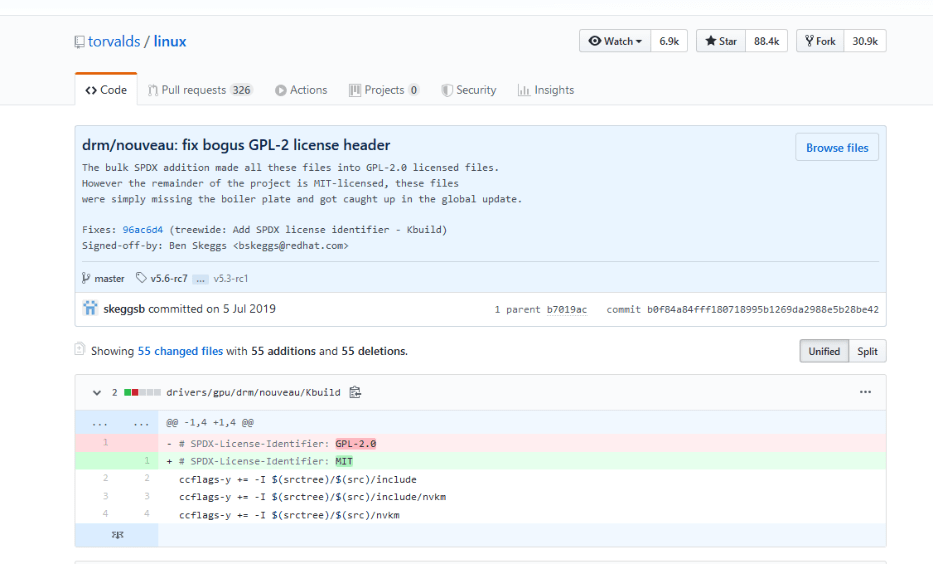Click the line ending in include/nvkm
933x564 pixels.
[480, 497]
